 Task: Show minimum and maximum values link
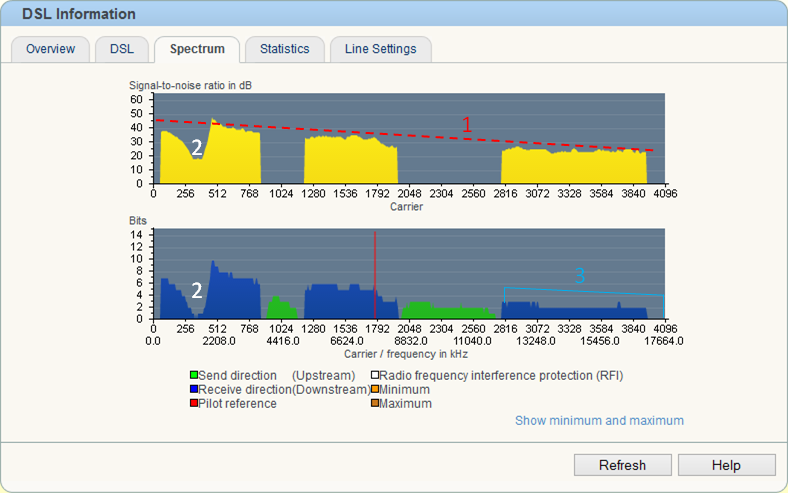[x=599, y=421]
